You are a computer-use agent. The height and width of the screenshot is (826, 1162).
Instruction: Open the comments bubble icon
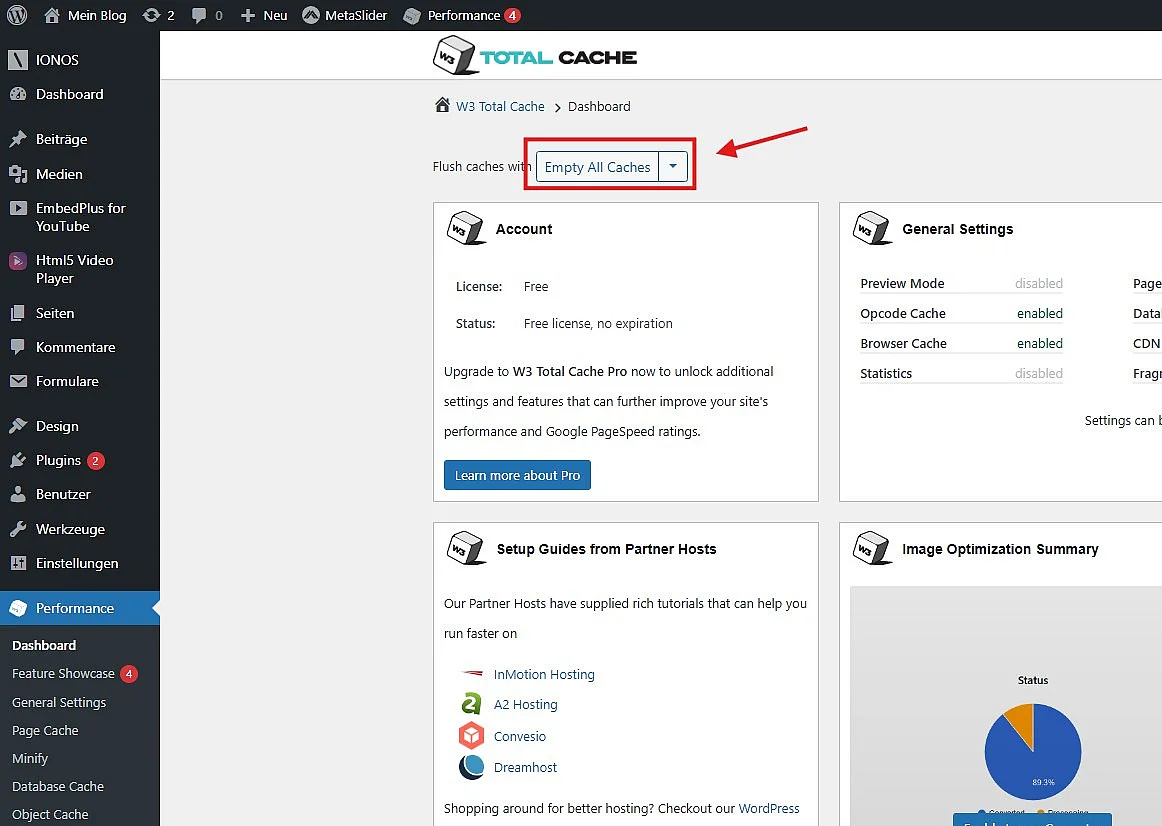pyautogui.click(x=199, y=16)
